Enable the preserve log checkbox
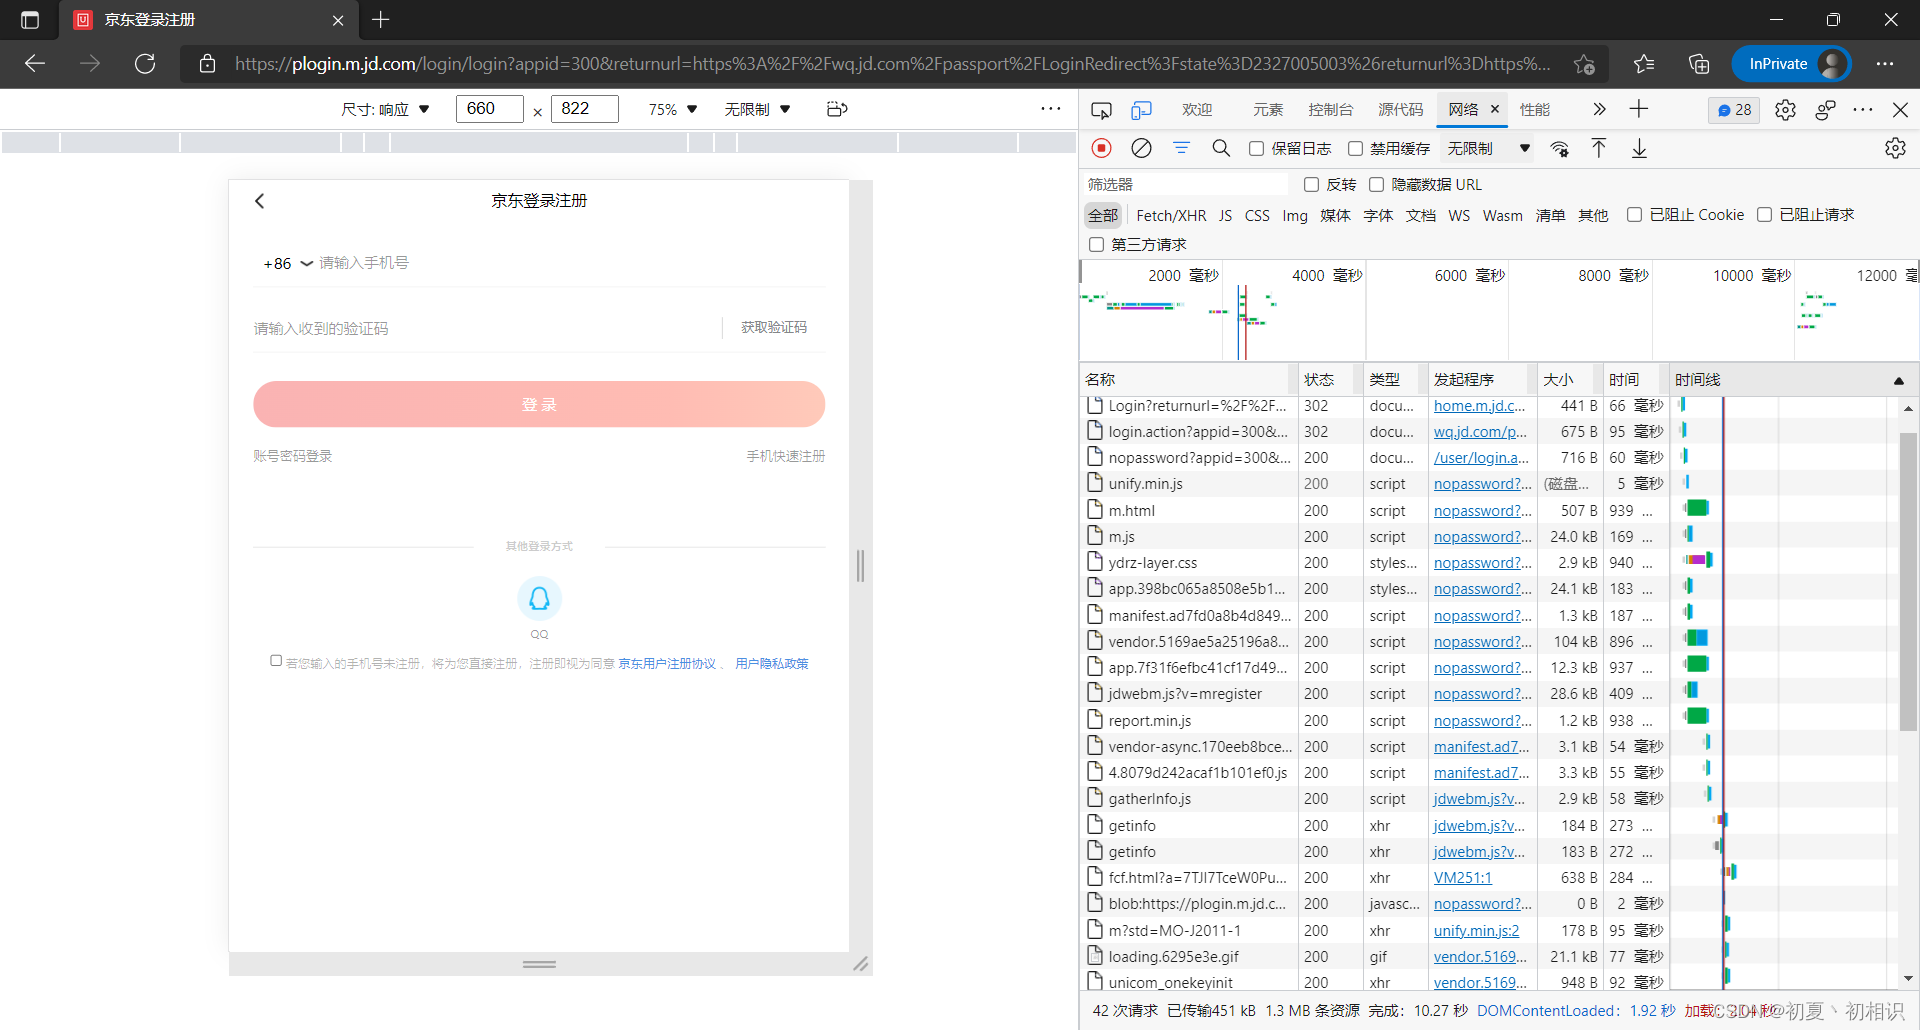The image size is (1920, 1030). (1257, 148)
